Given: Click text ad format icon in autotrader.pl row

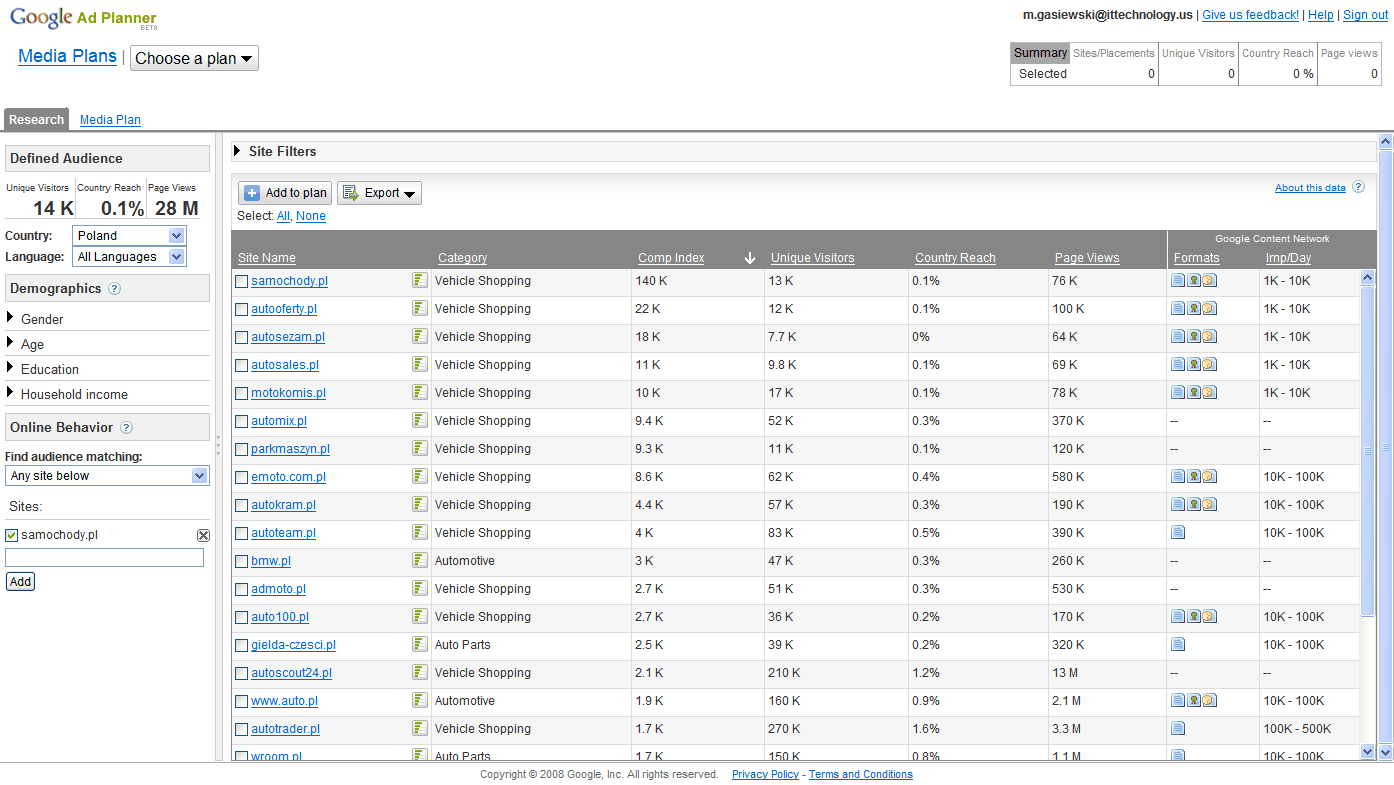Looking at the screenshot, I should (1178, 729).
